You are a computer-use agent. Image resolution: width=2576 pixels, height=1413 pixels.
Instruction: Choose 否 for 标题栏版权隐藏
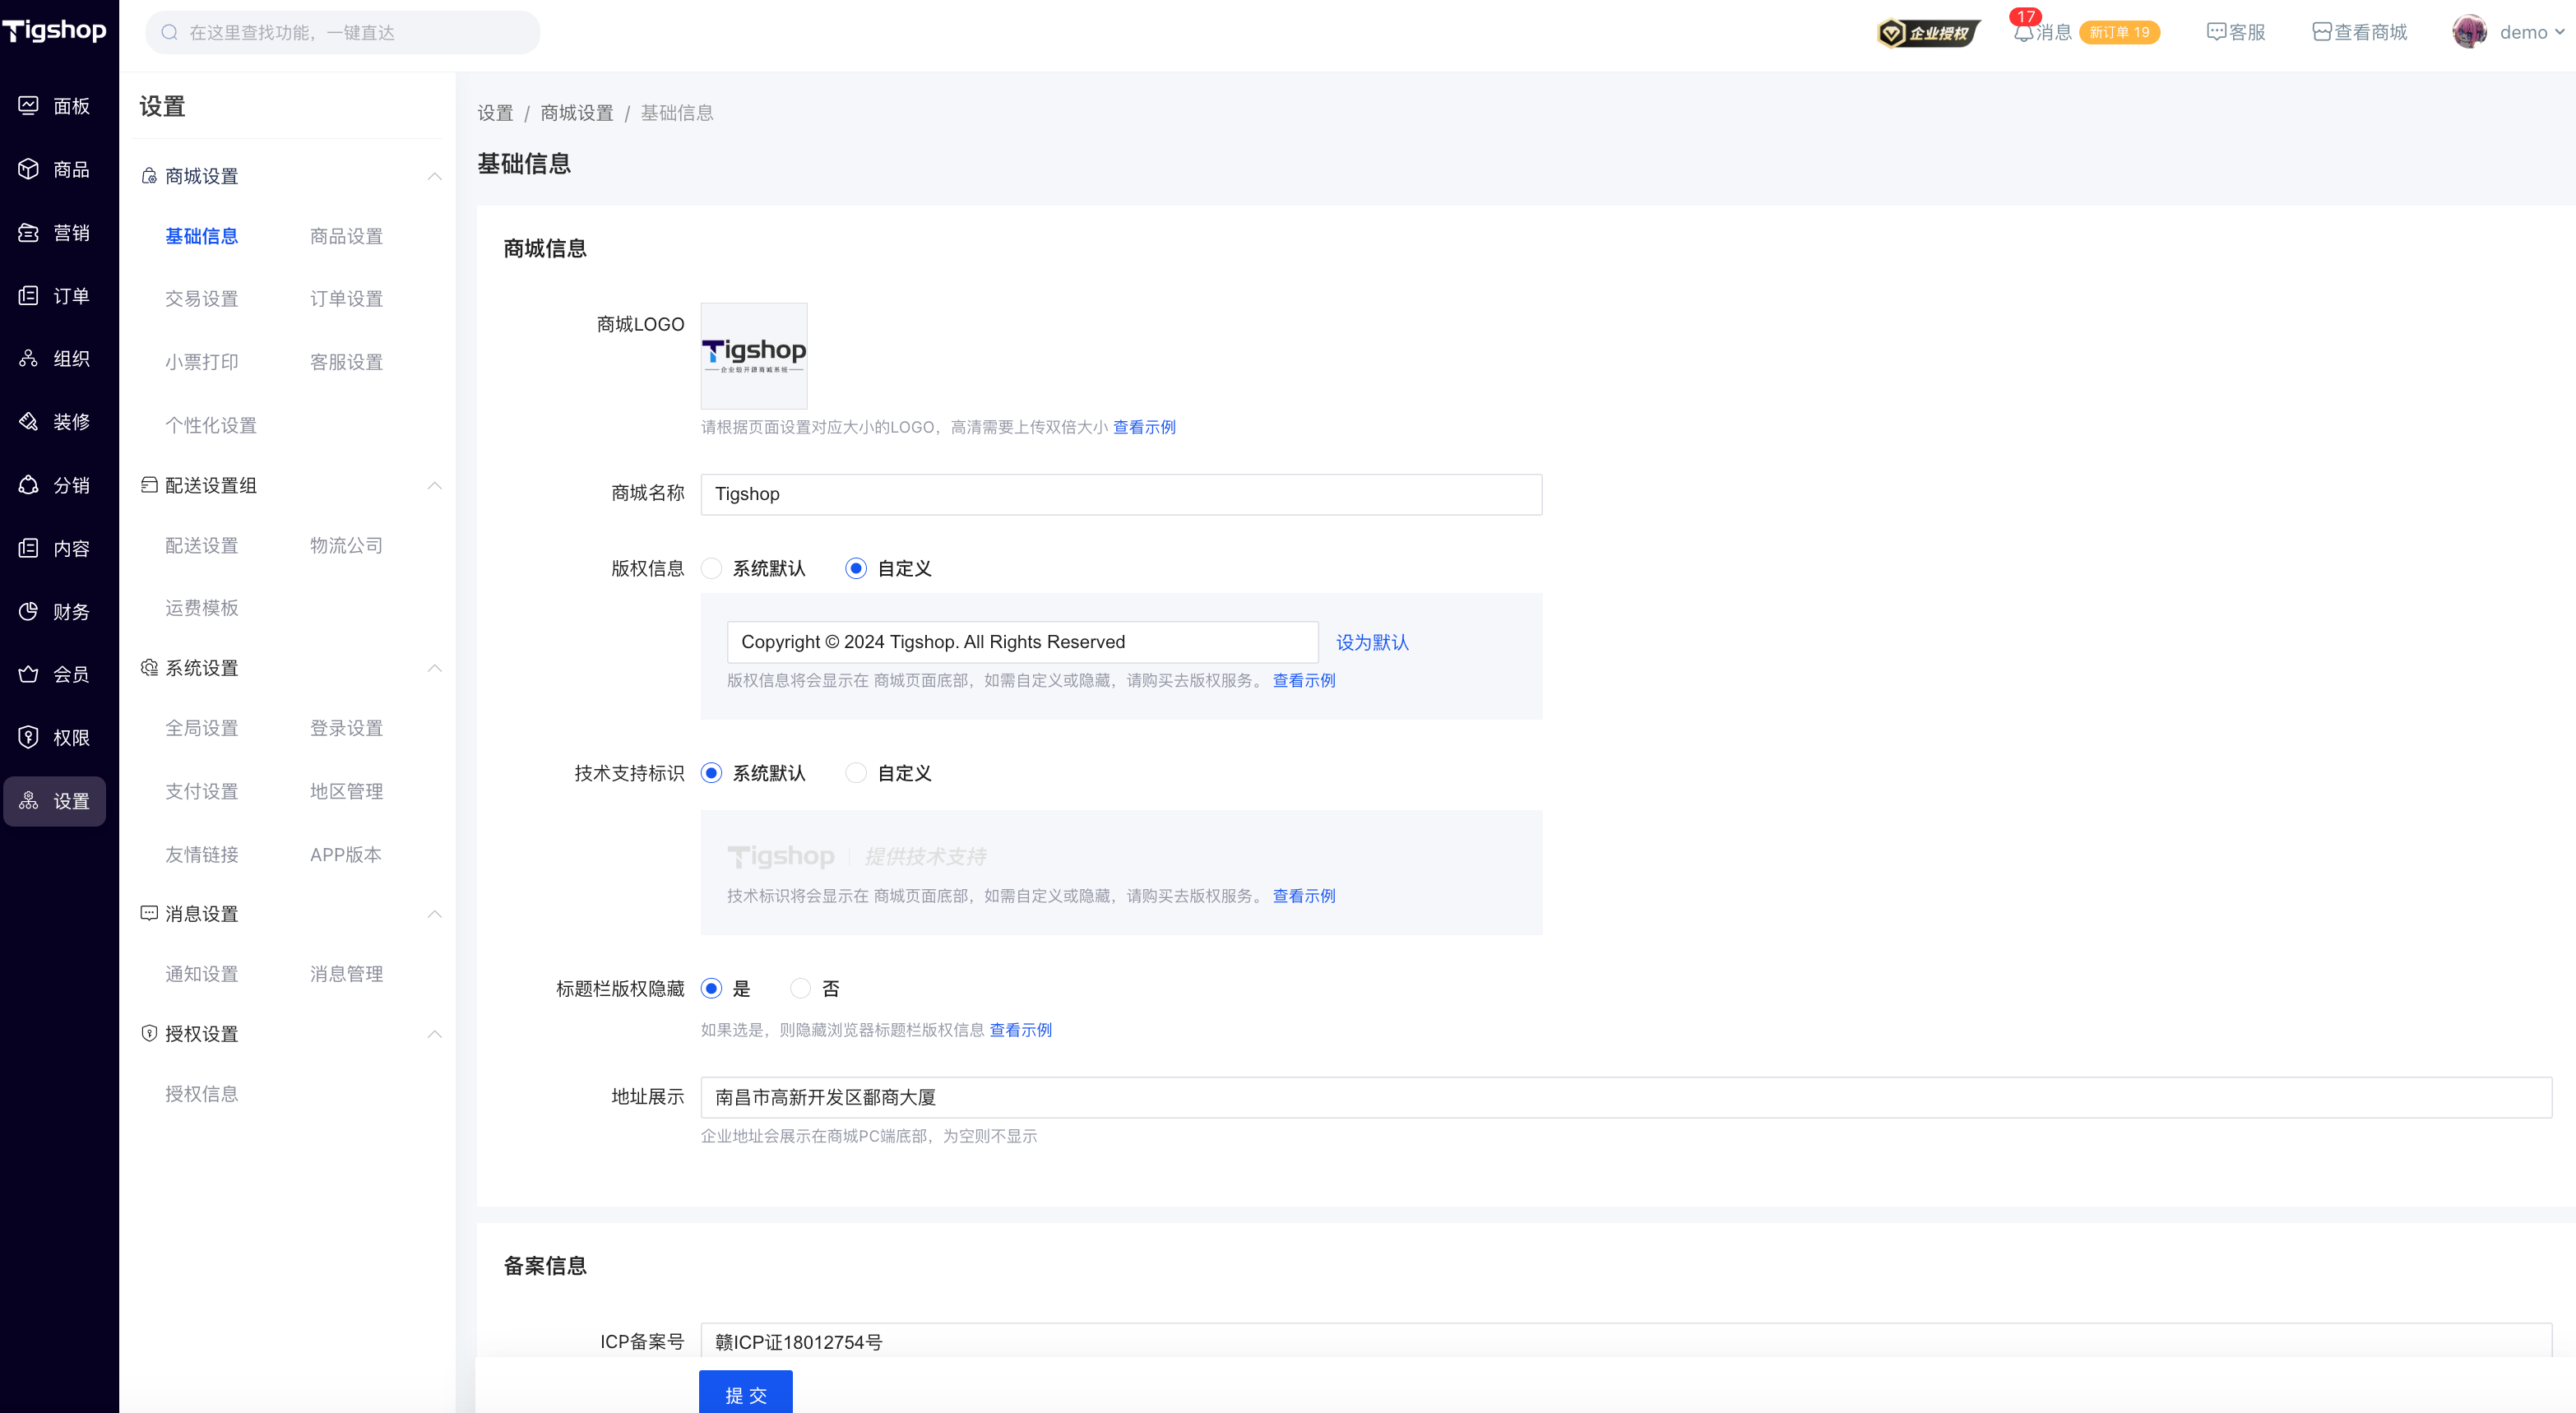pos(800,988)
